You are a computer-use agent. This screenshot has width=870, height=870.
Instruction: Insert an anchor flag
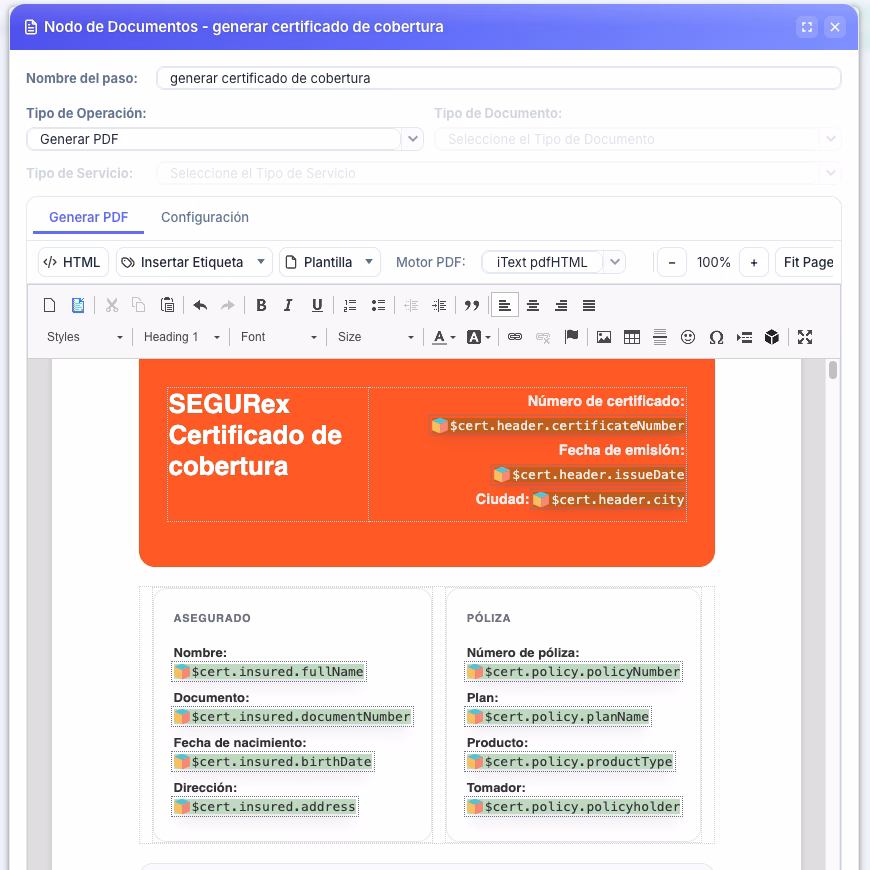click(x=571, y=337)
